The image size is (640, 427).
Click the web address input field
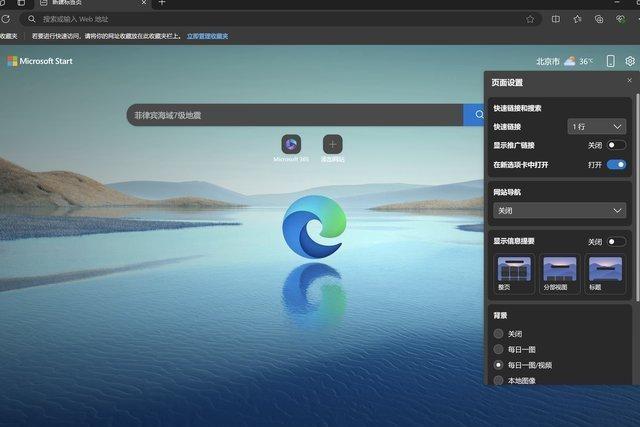(x=282, y=19)
